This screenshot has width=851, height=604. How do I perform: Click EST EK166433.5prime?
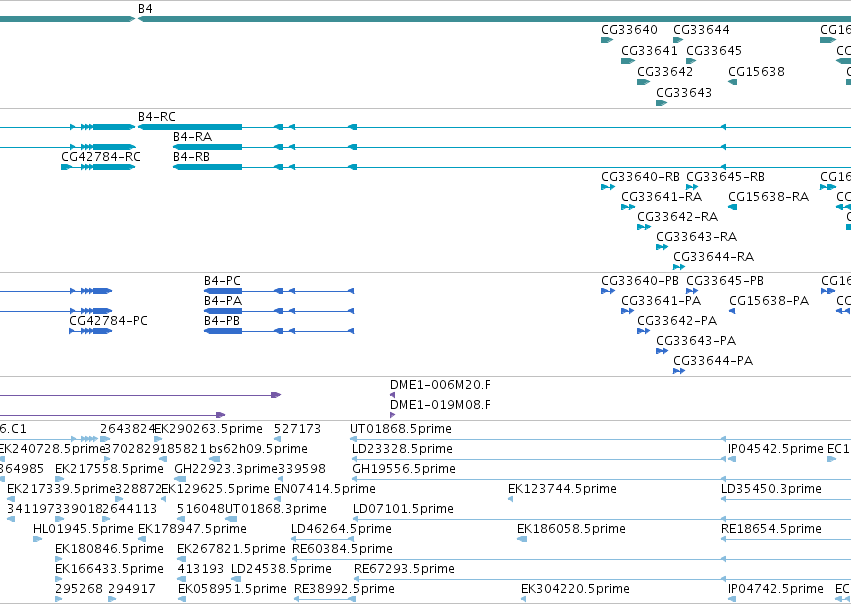click(x=109, y=569)
